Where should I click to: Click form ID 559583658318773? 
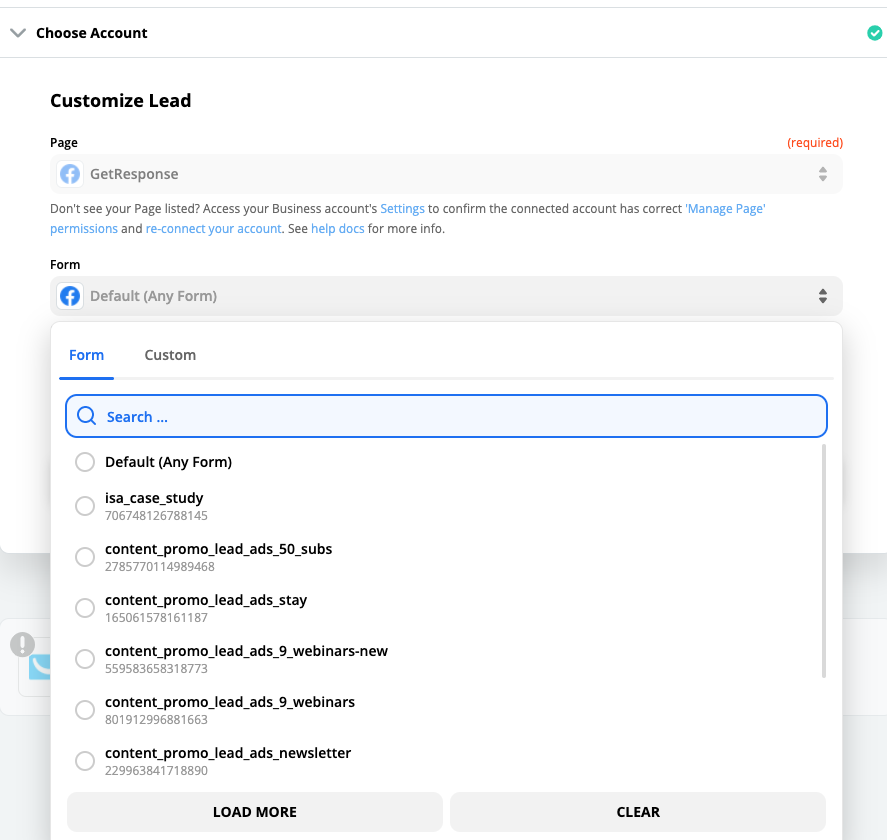[x=156, y=669]
